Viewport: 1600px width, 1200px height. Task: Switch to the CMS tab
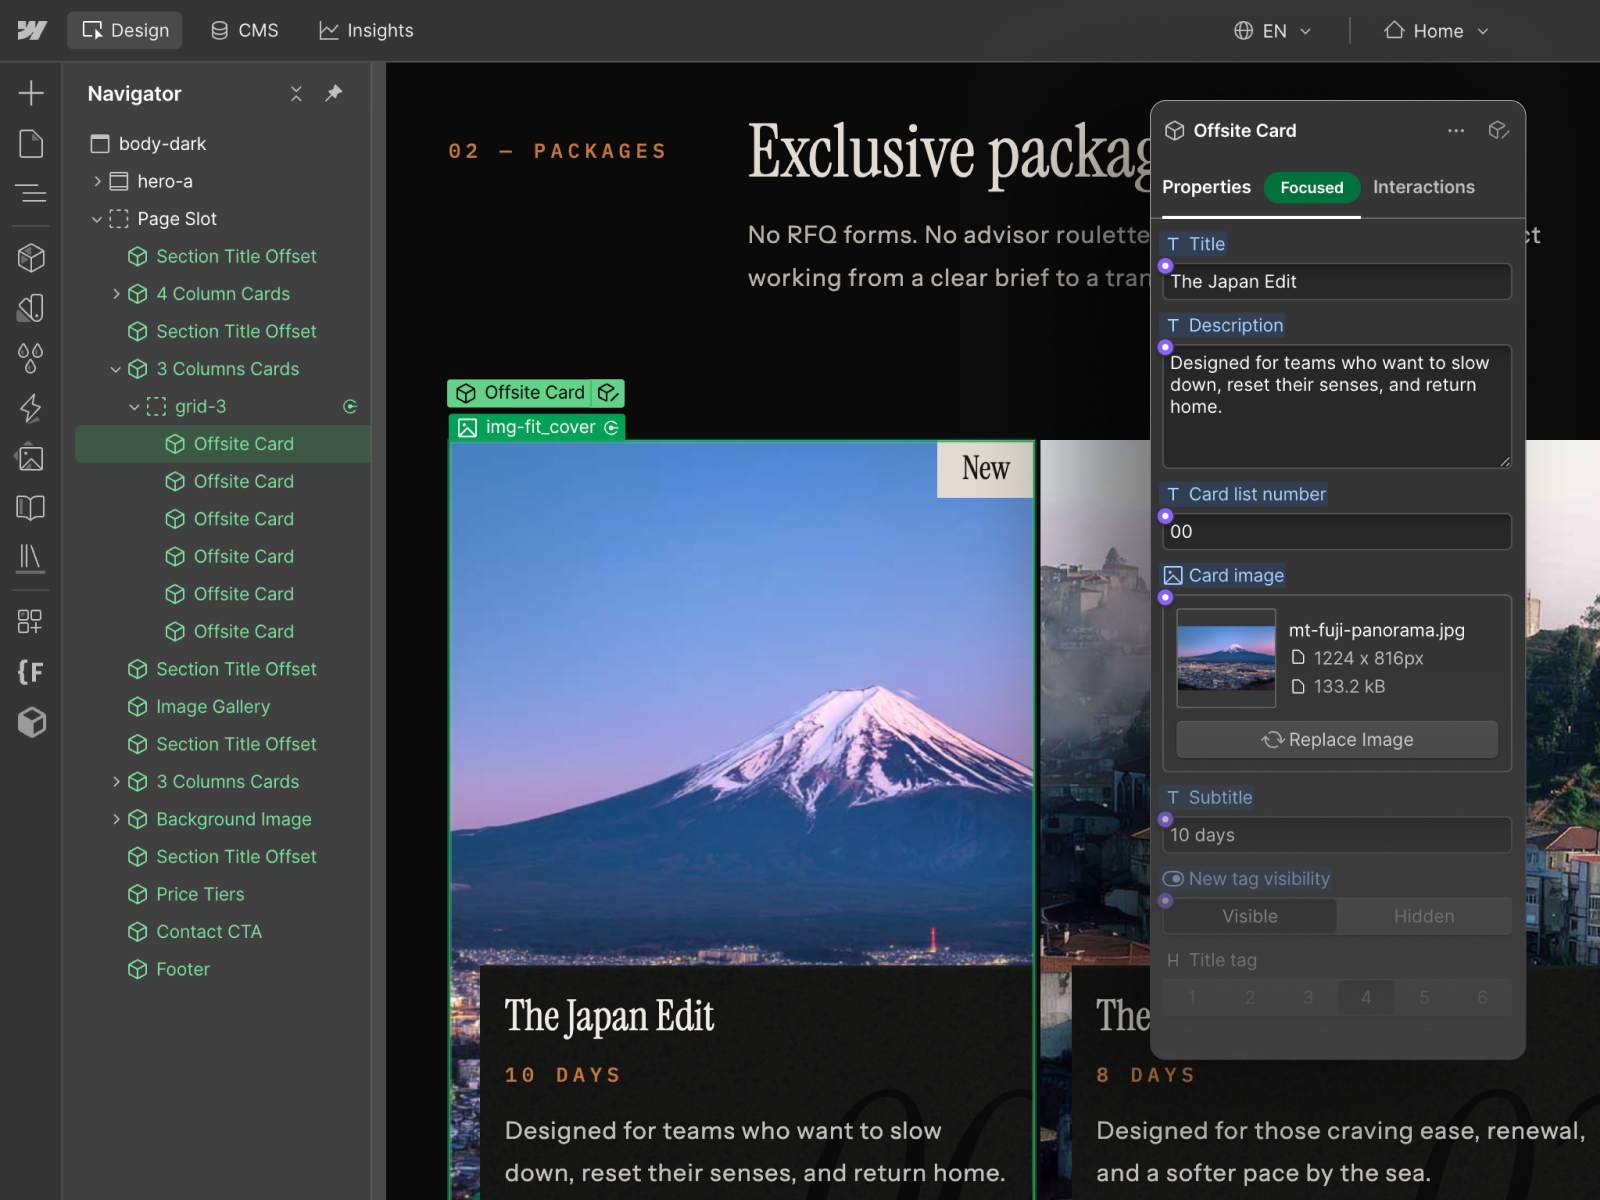pyautogui.click(x=244, y=31)
